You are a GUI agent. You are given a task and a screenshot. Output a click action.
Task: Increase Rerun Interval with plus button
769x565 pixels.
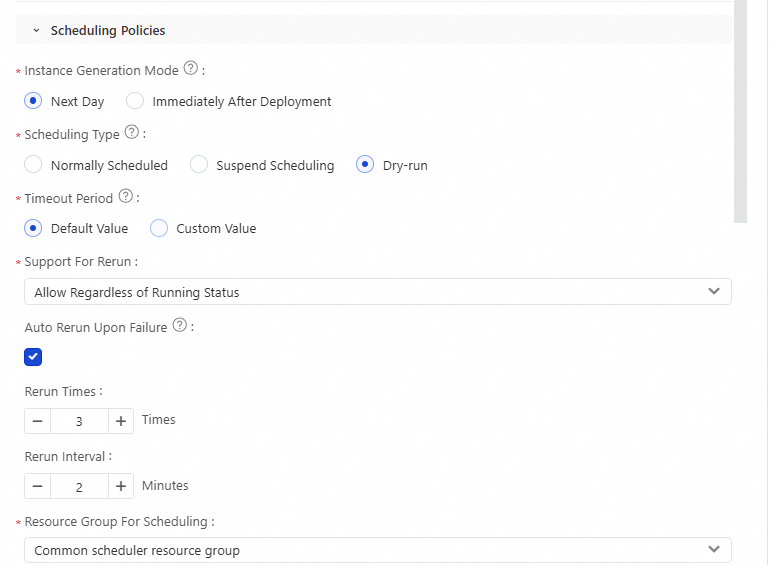pyautogui.click(x=121, y=486)
